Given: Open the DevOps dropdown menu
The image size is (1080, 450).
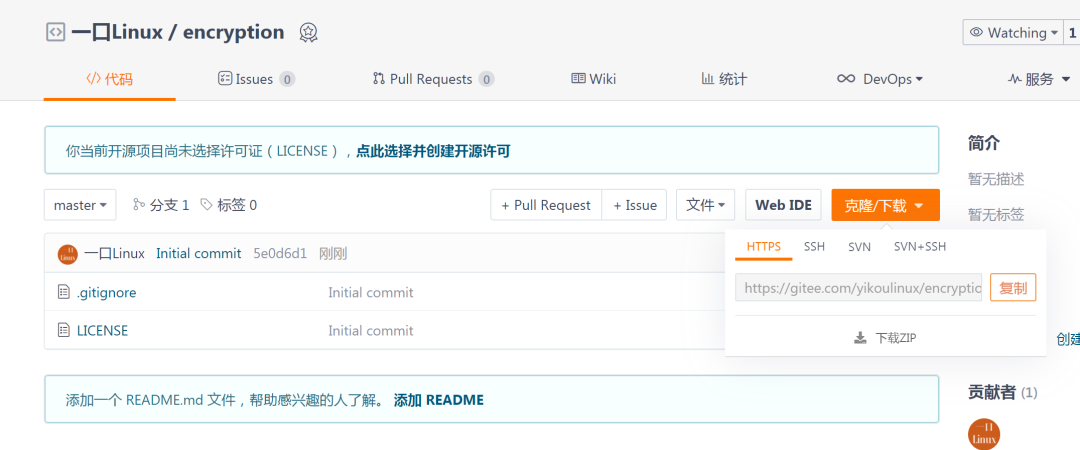Looking at the screenshot, I should point(880,79).
